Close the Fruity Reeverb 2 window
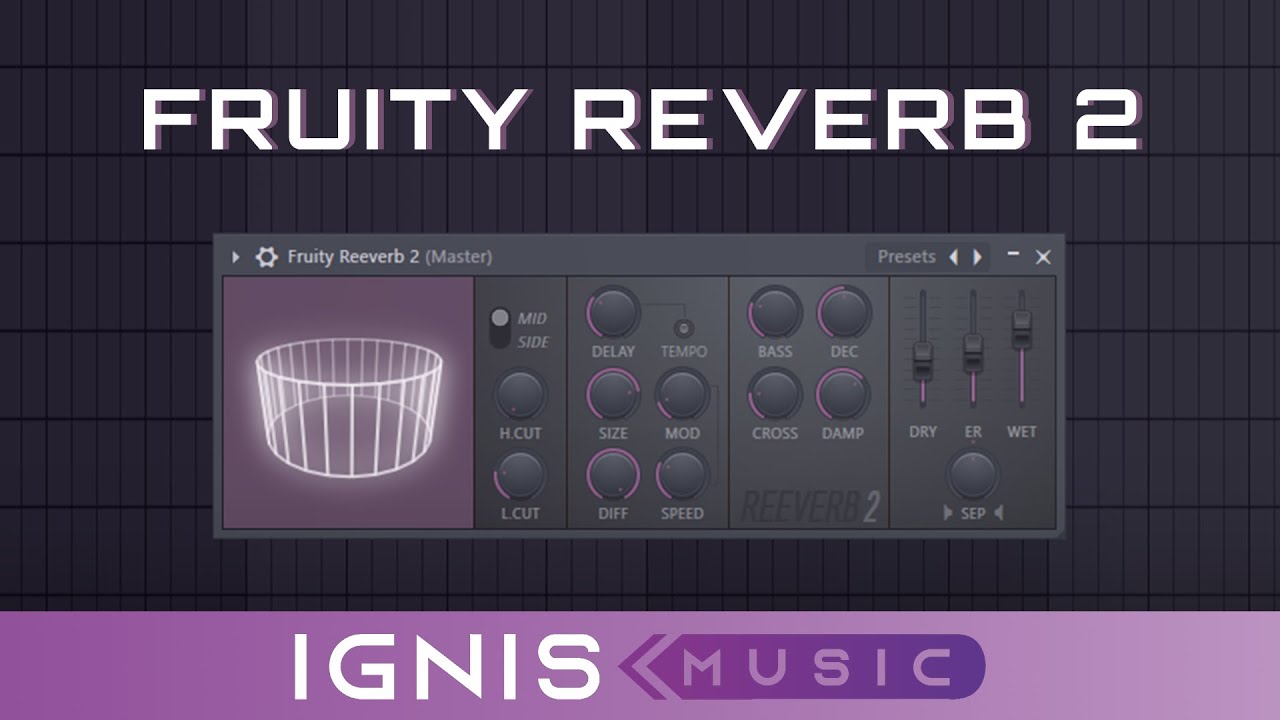This screenshot has width=1280, height=720. tap(1043, 257)
